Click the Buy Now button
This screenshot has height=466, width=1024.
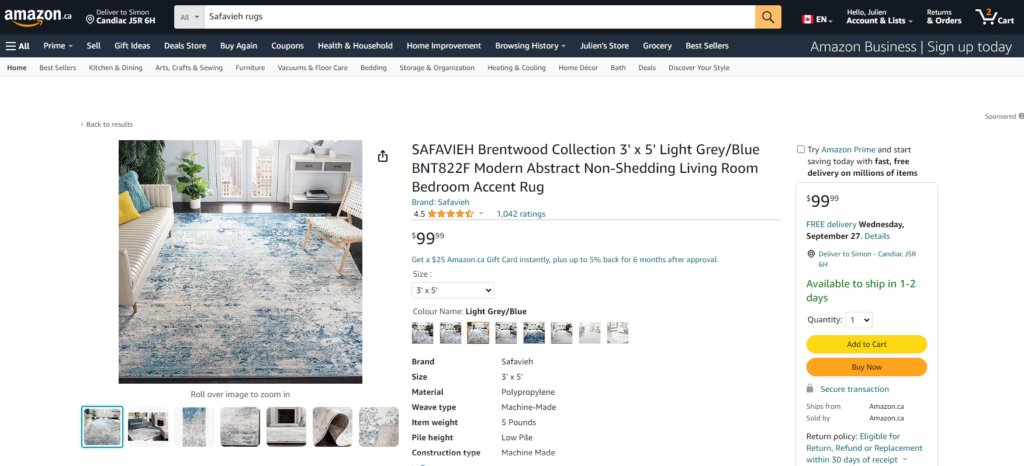click(866, 367)
